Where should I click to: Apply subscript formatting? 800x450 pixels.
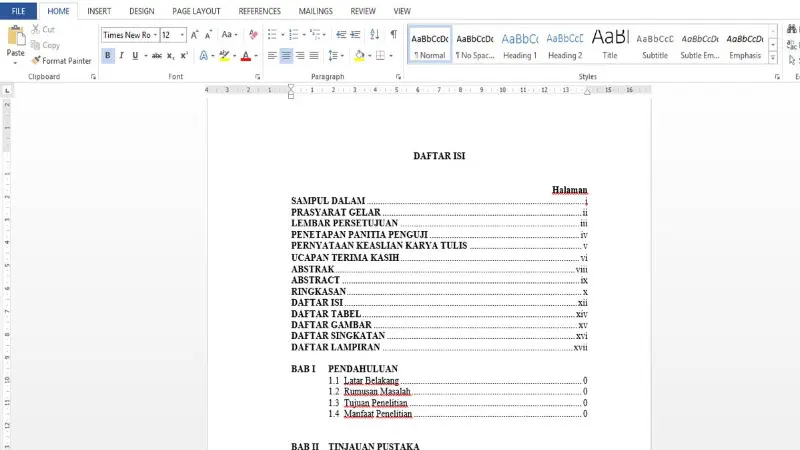(x=170, y=56)
